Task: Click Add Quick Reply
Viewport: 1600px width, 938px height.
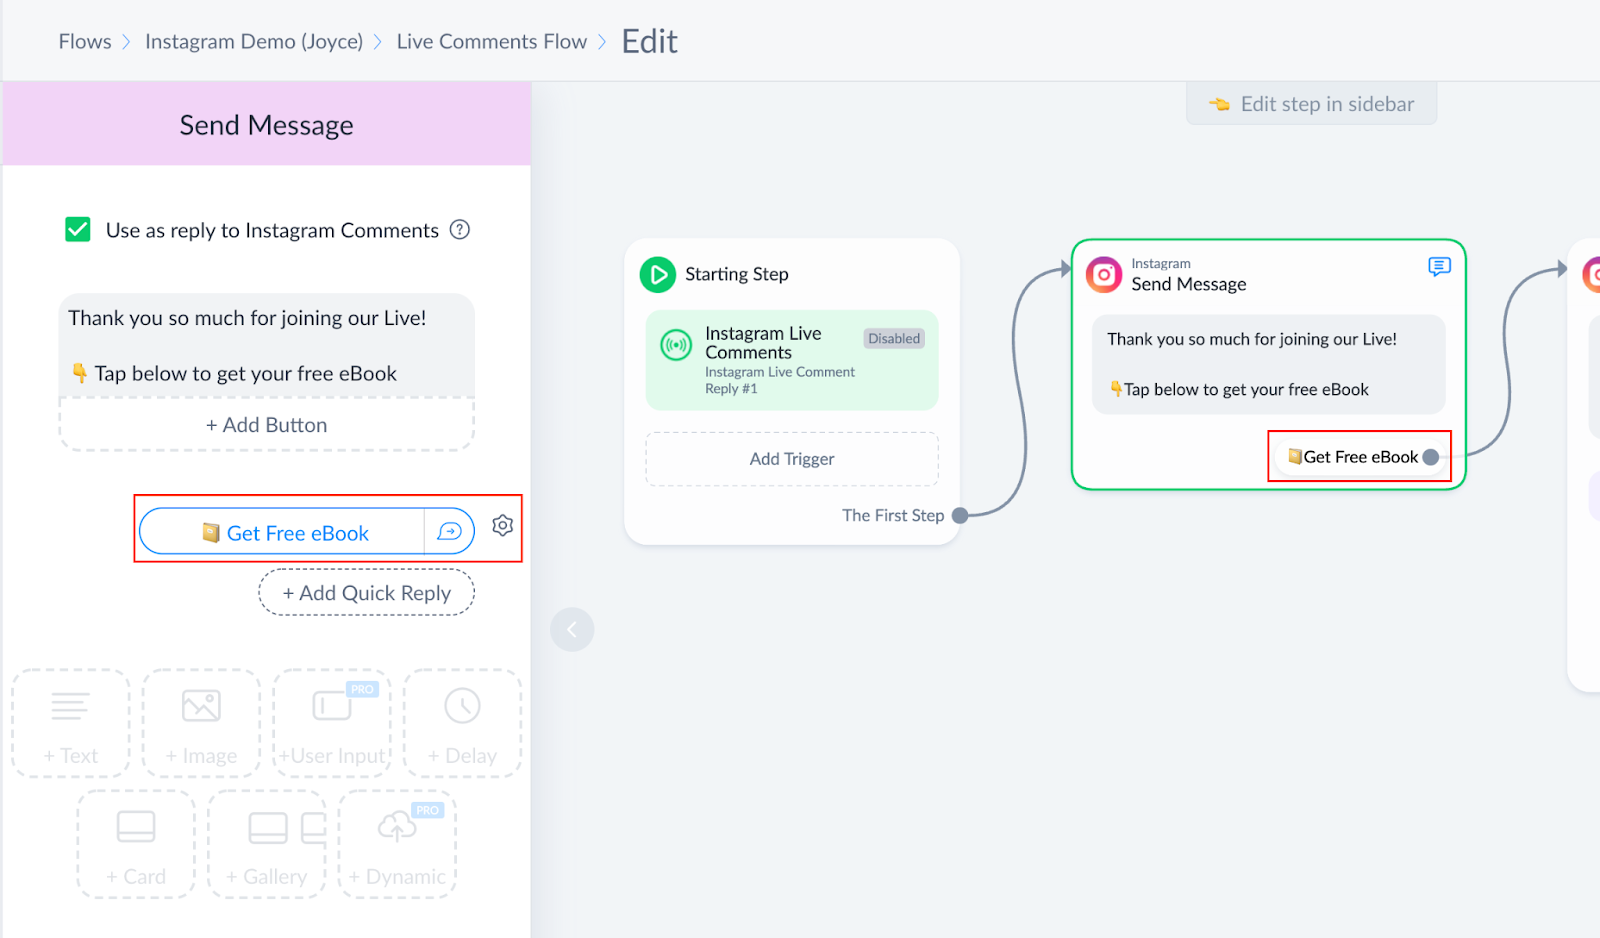Action: point(366,592)
